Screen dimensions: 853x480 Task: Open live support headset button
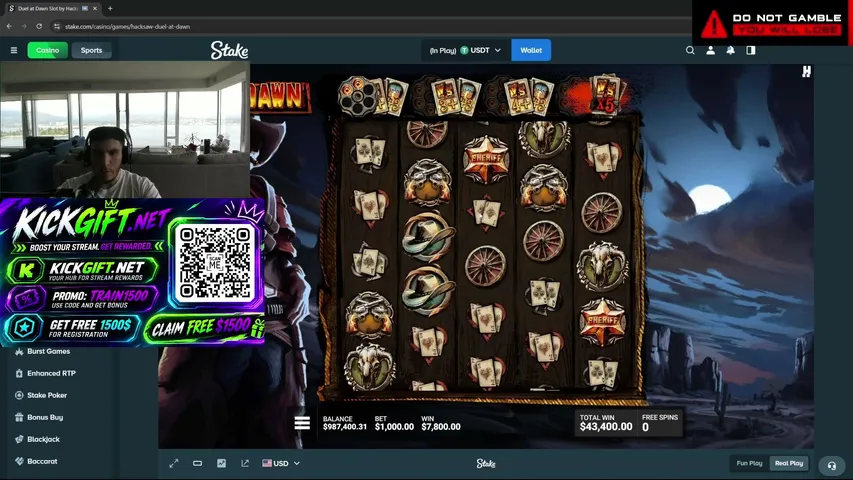click(x=831, y=466)
